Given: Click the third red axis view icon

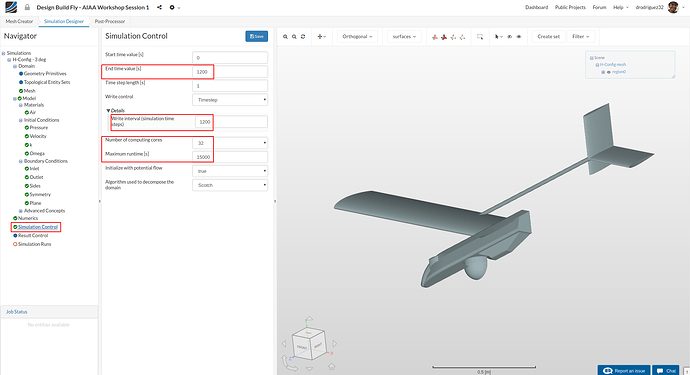Looking at the screenshot, I should pyautogui.click(x=453, y=37).
